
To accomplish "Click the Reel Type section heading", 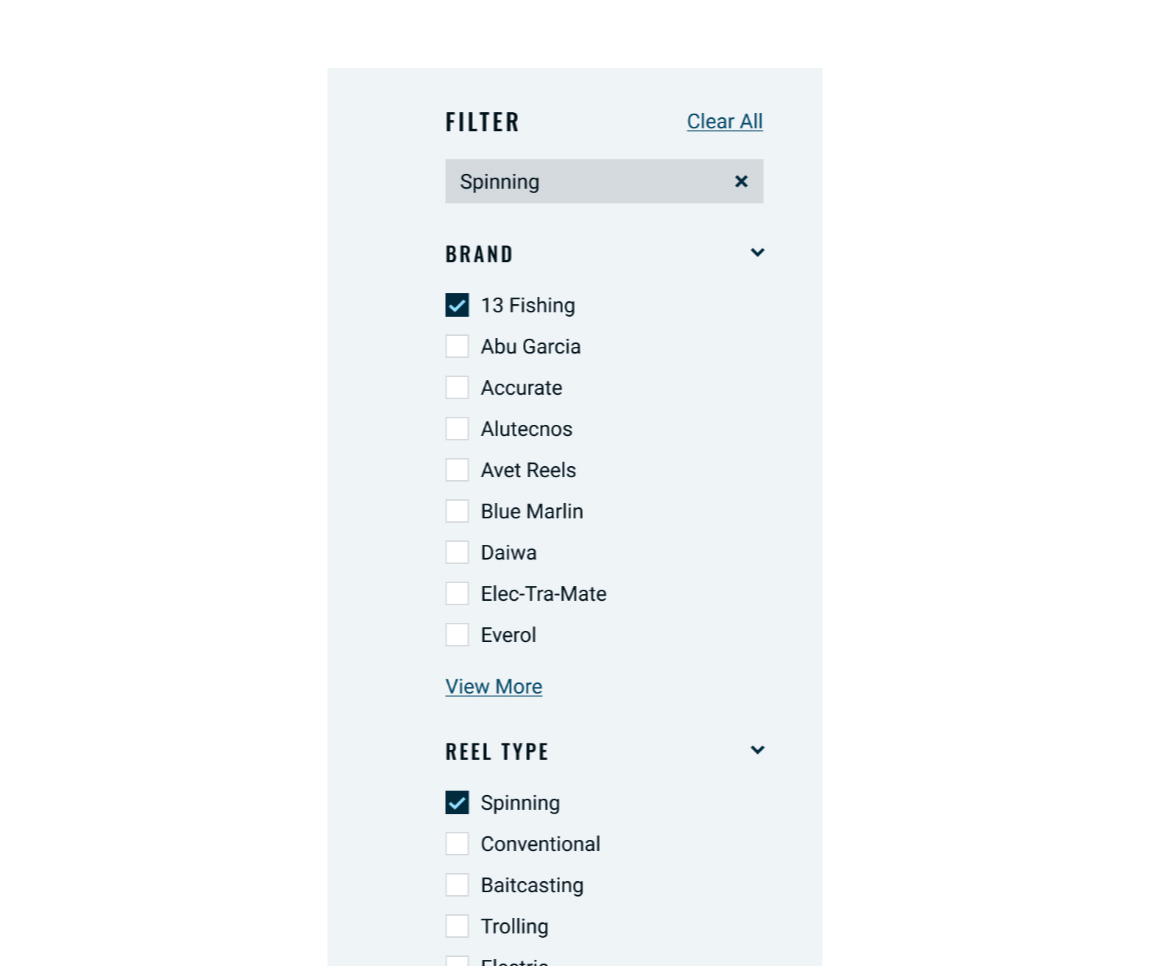I will click(497, 752).
